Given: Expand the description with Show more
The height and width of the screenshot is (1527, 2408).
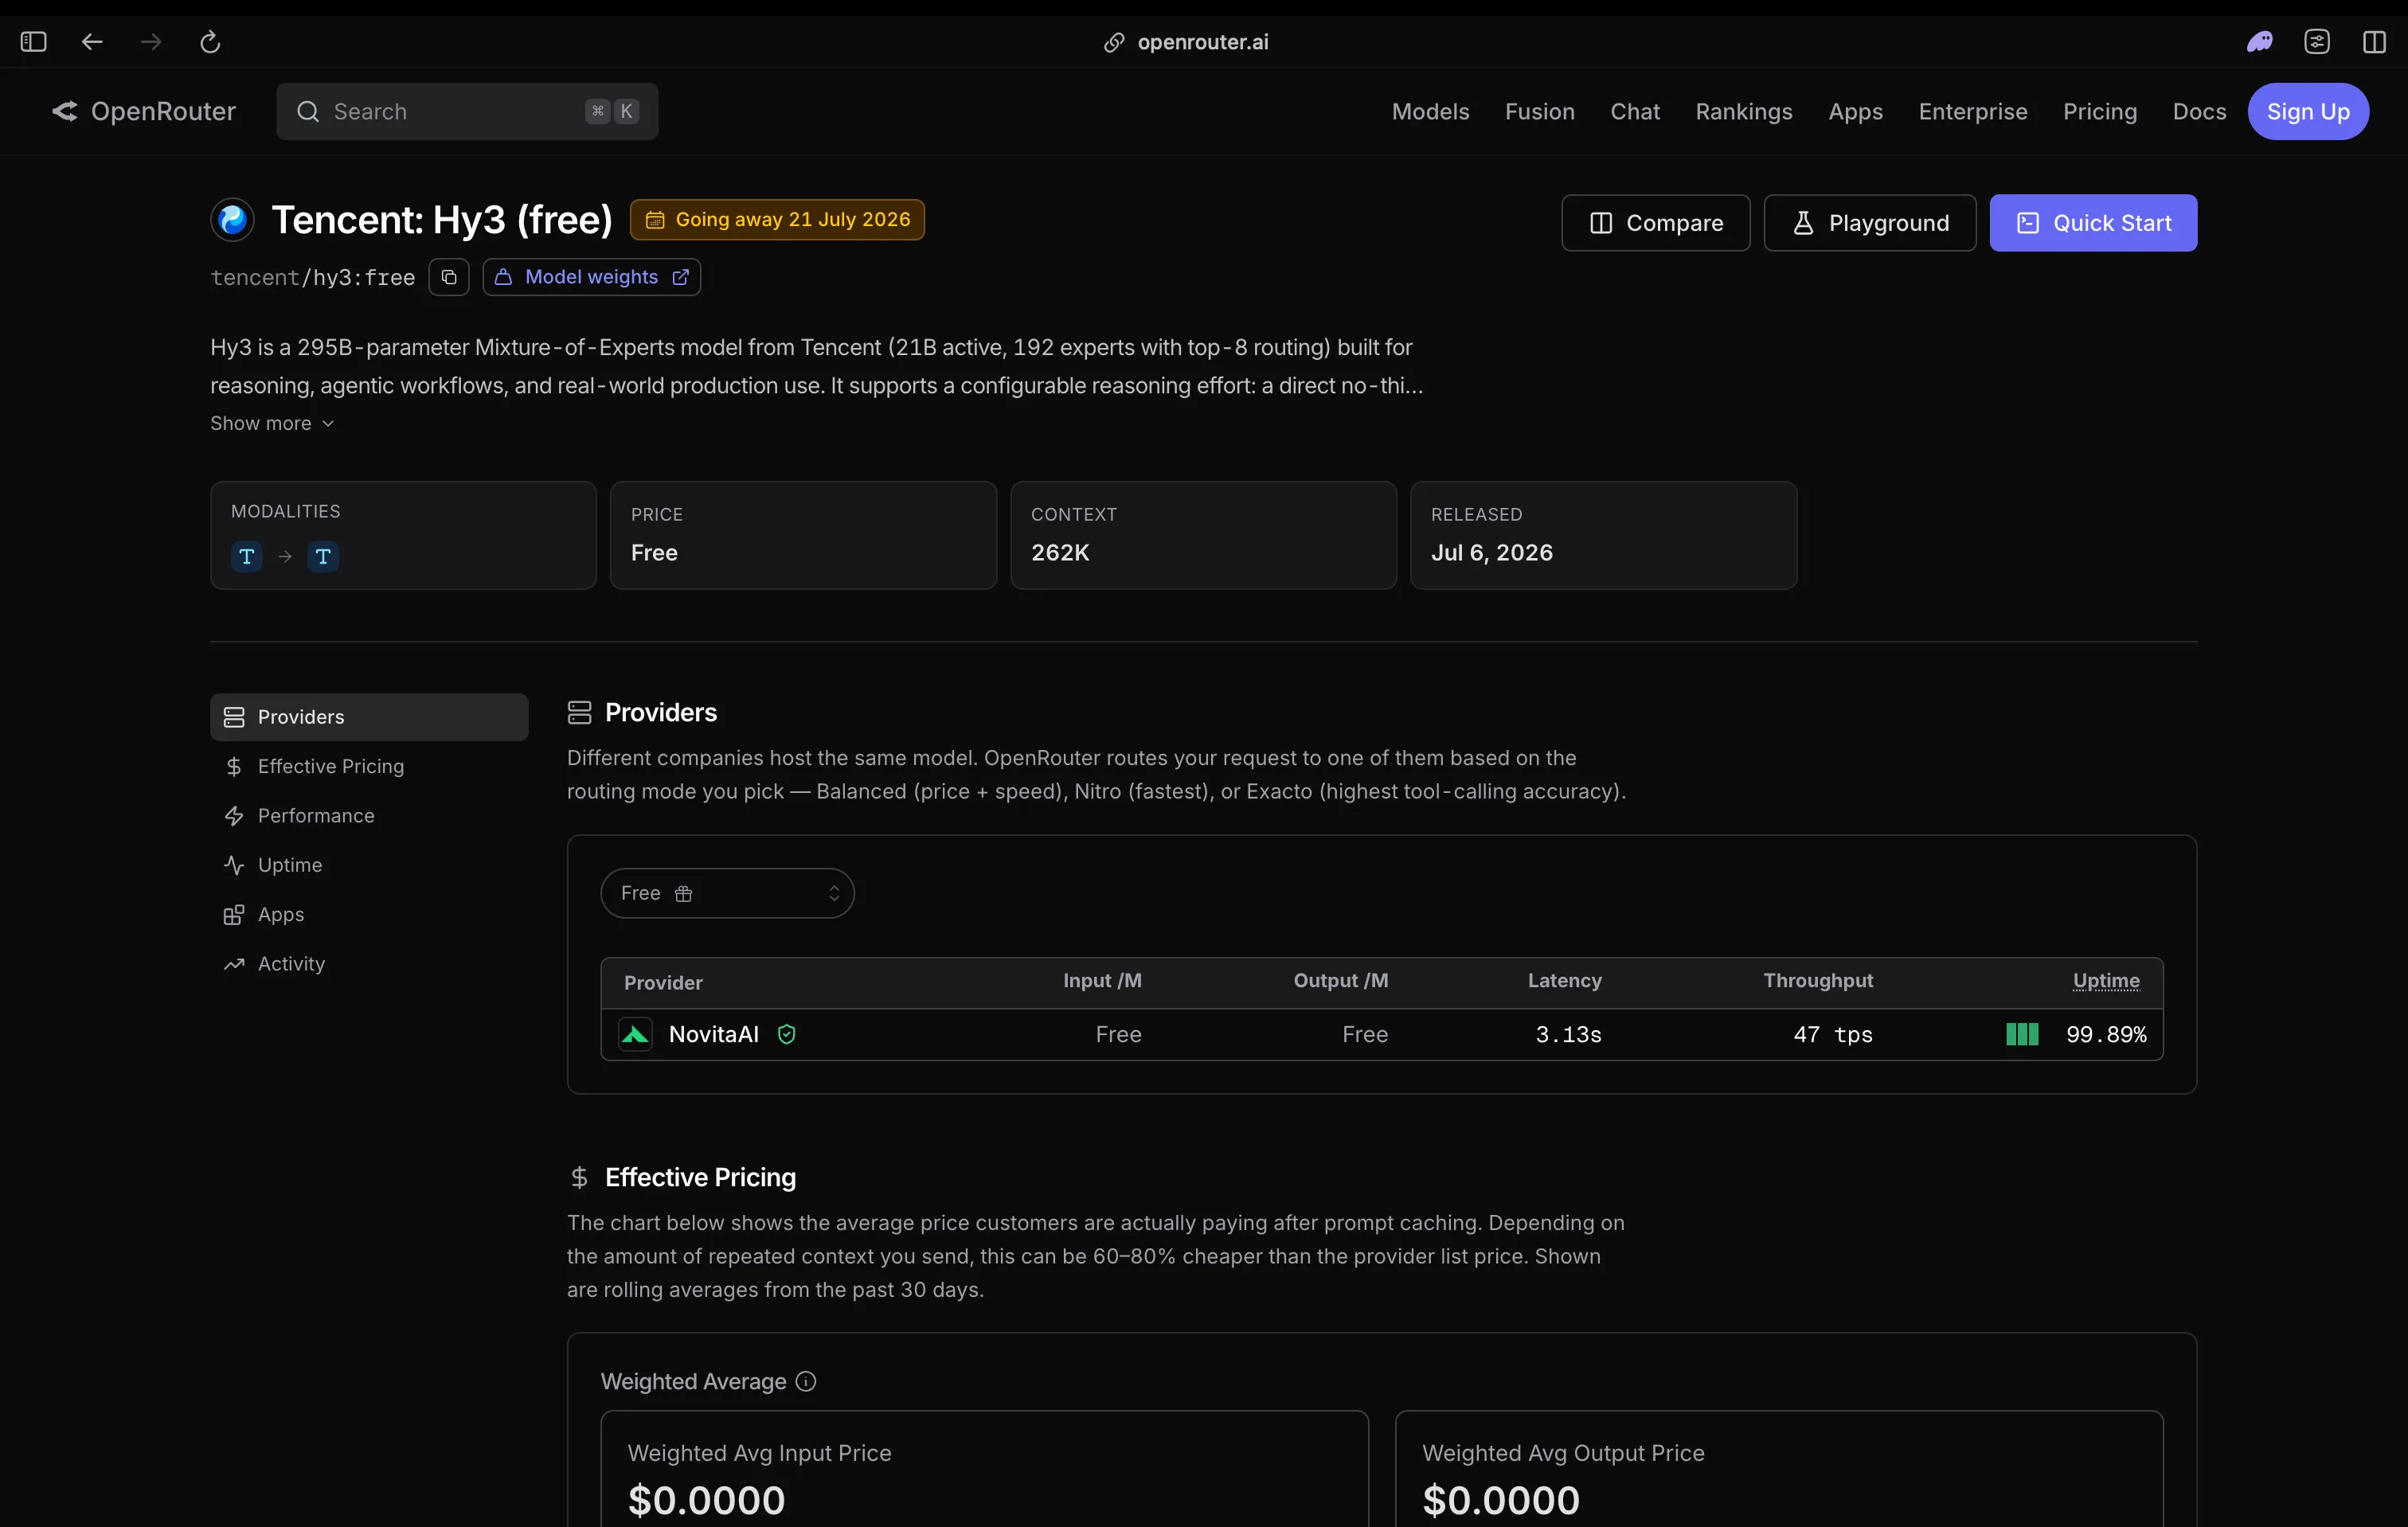Looking at the screenshot, I should click(x=272, y=423).
